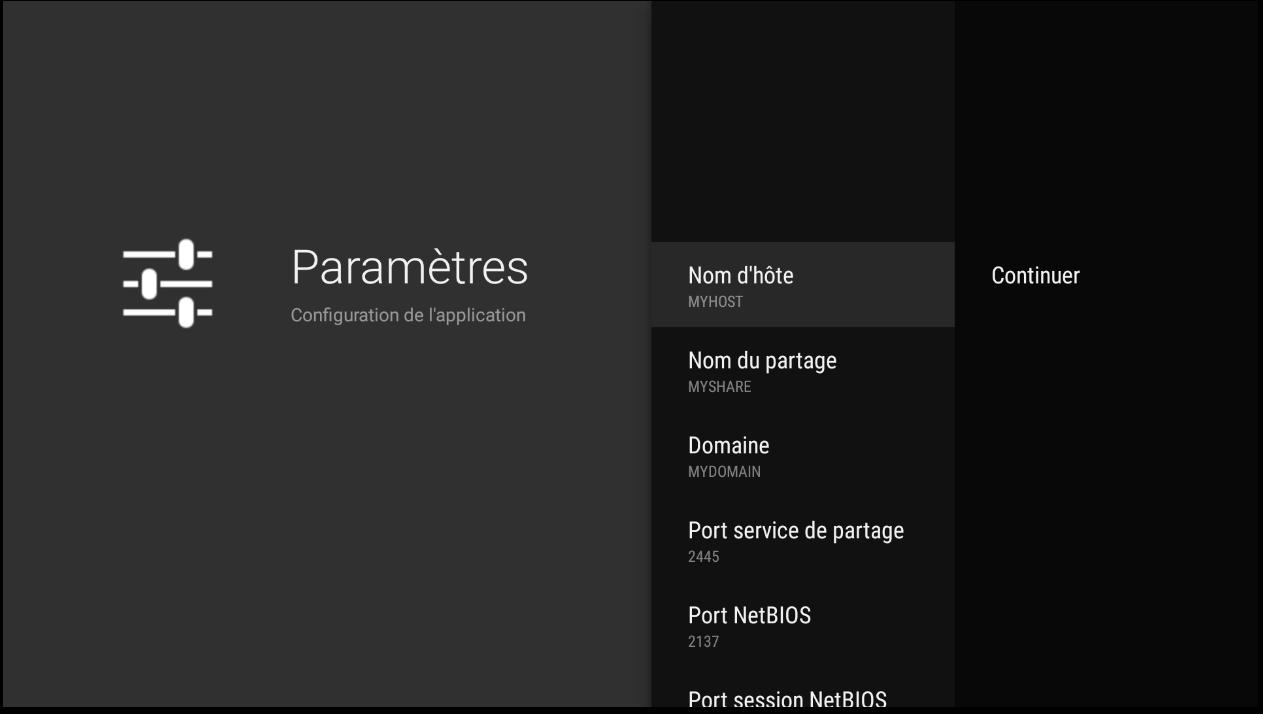Modify the 2137 NetBIOS port value
This screenshot has height=714, width=1263.
pyautogui.click(x=703, y=642)
